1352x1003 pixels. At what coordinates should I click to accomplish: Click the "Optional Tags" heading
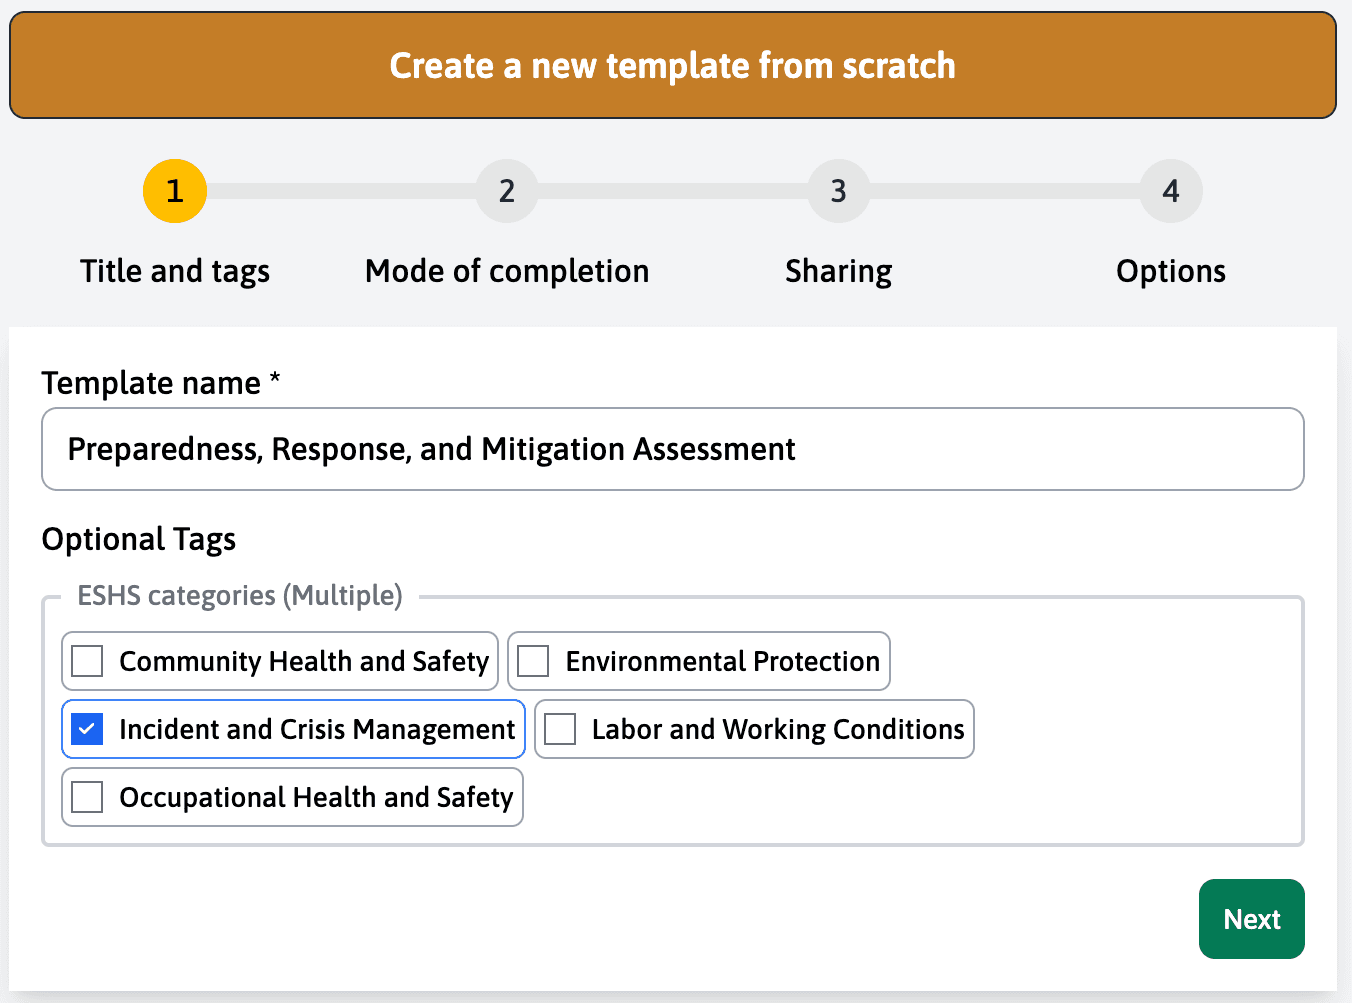139,539
